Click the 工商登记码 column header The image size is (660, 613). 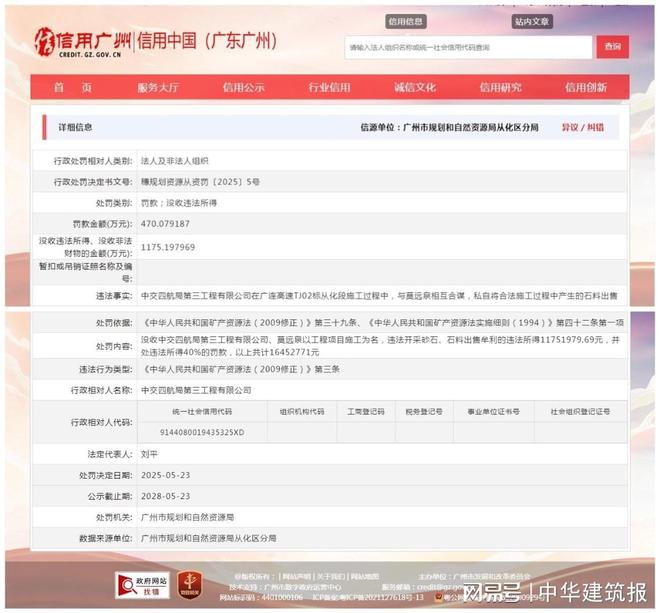coord(366,411)
